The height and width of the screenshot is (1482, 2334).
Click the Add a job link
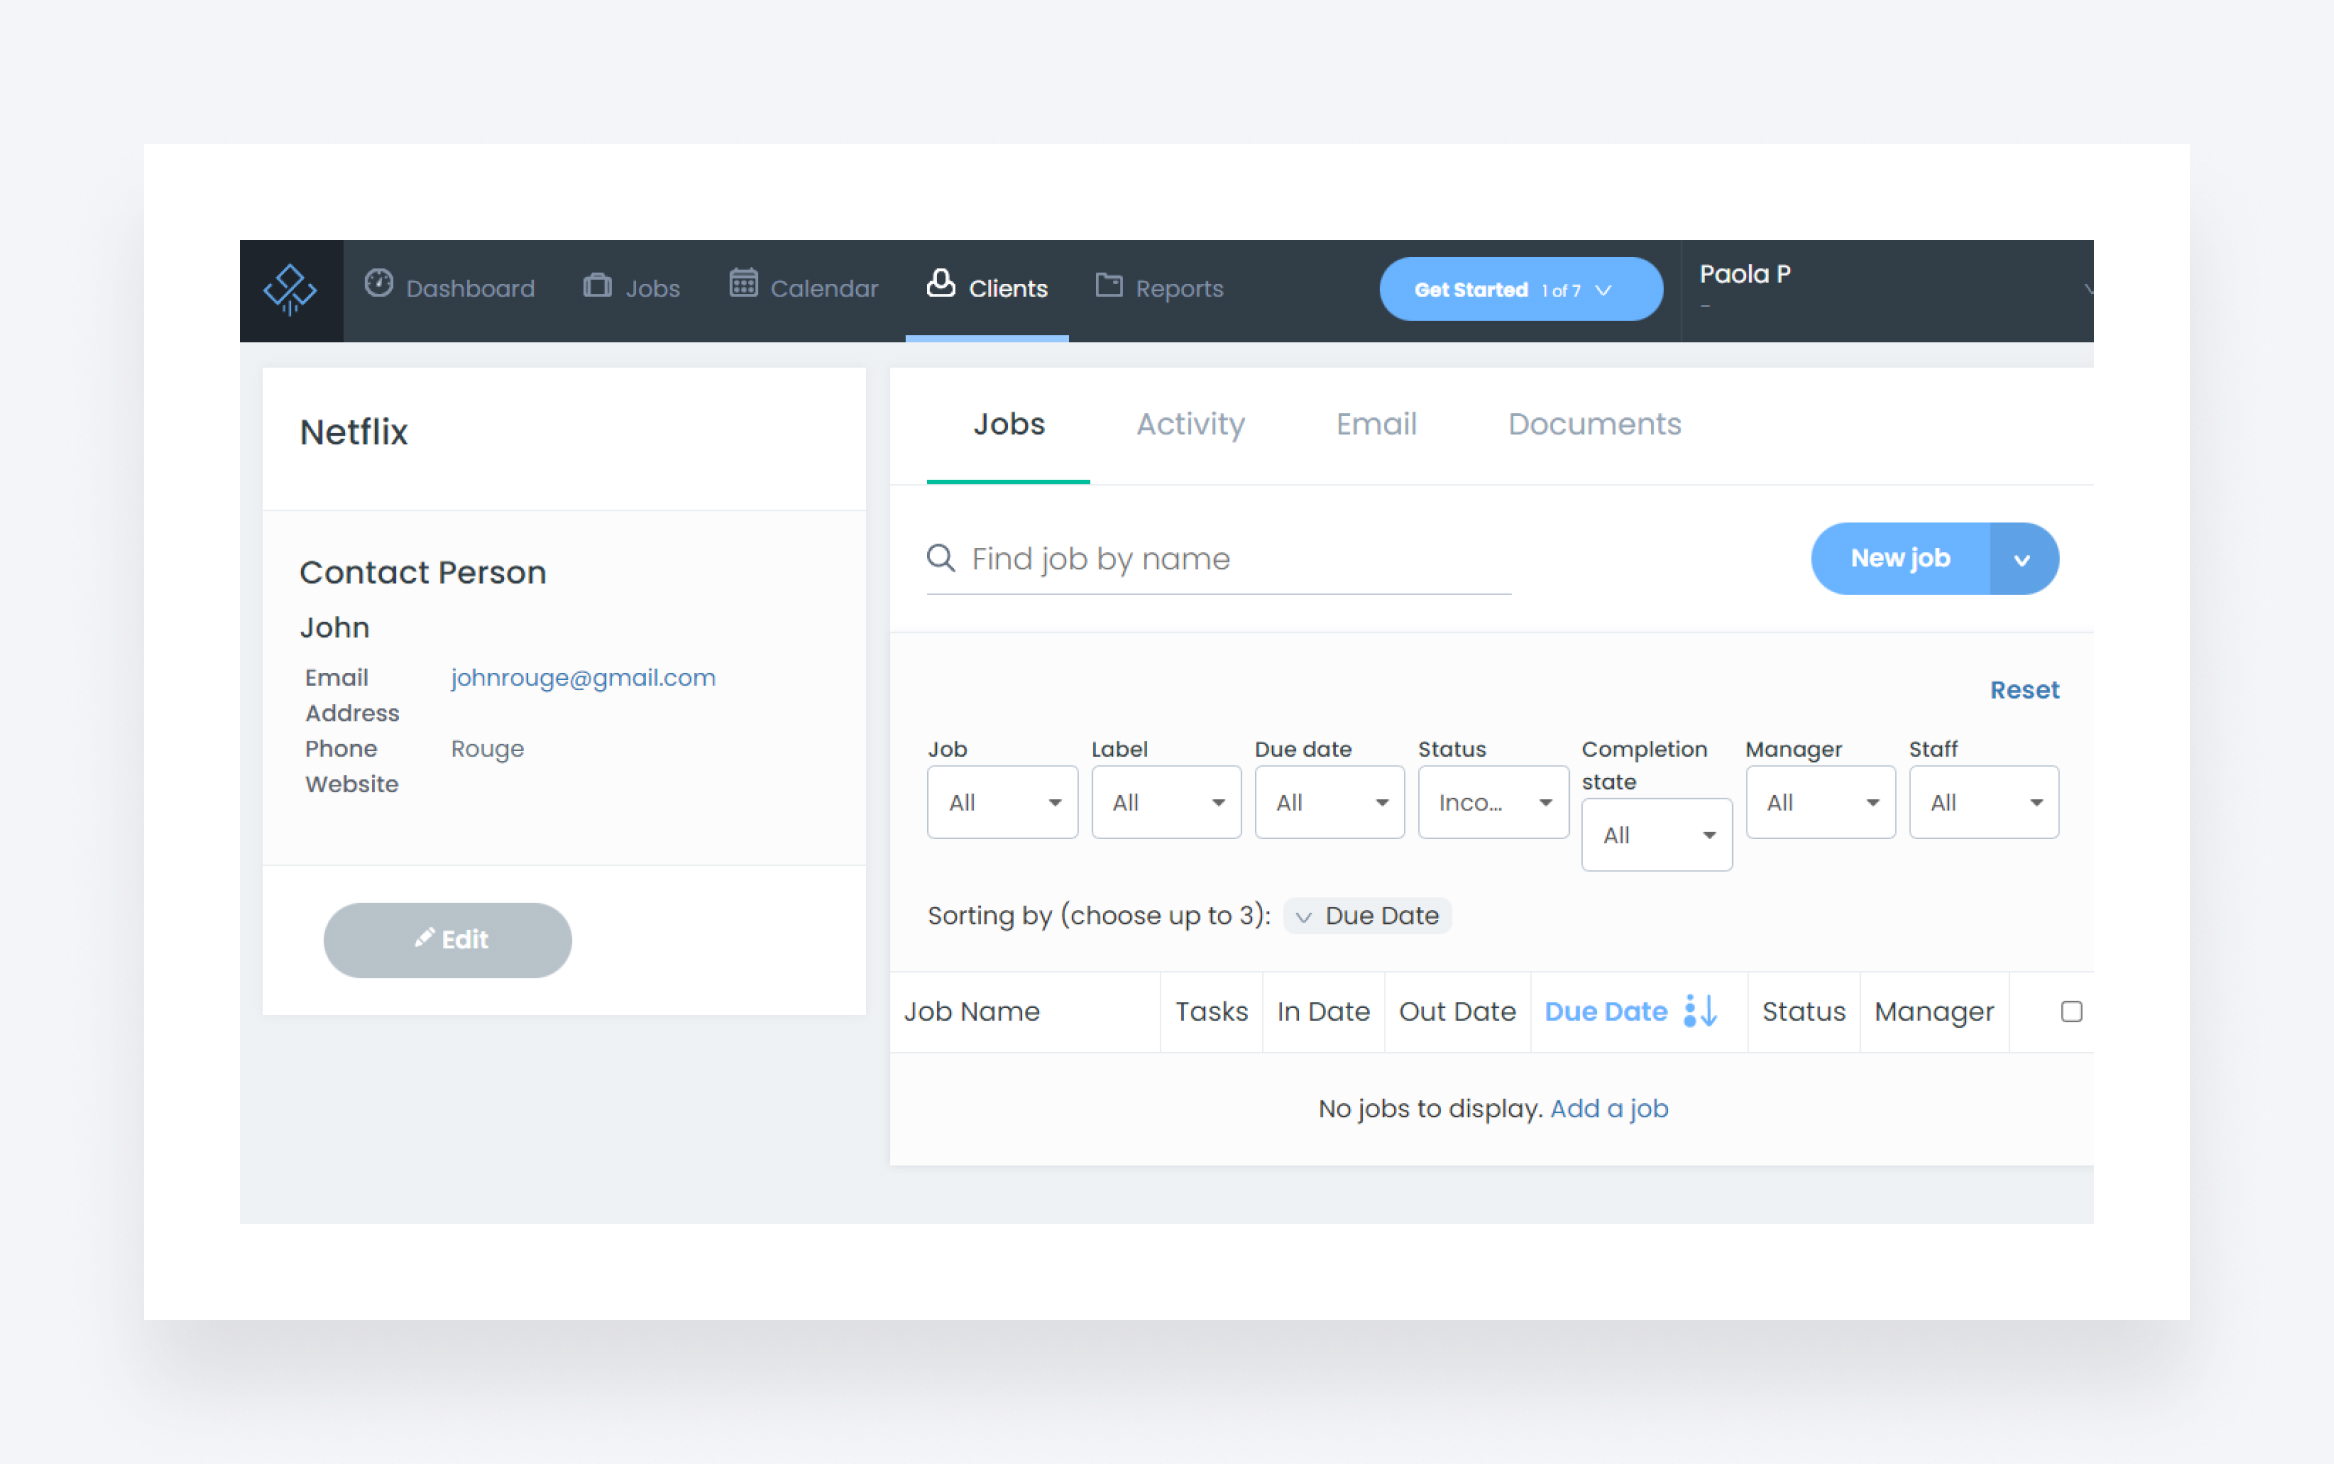[1609, 1108]
